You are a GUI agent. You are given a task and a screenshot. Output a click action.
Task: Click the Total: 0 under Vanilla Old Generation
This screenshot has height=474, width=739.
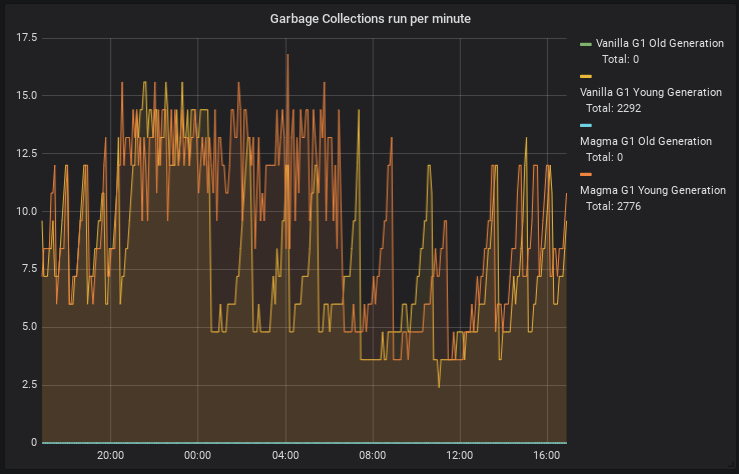click(x=620, y=59)
